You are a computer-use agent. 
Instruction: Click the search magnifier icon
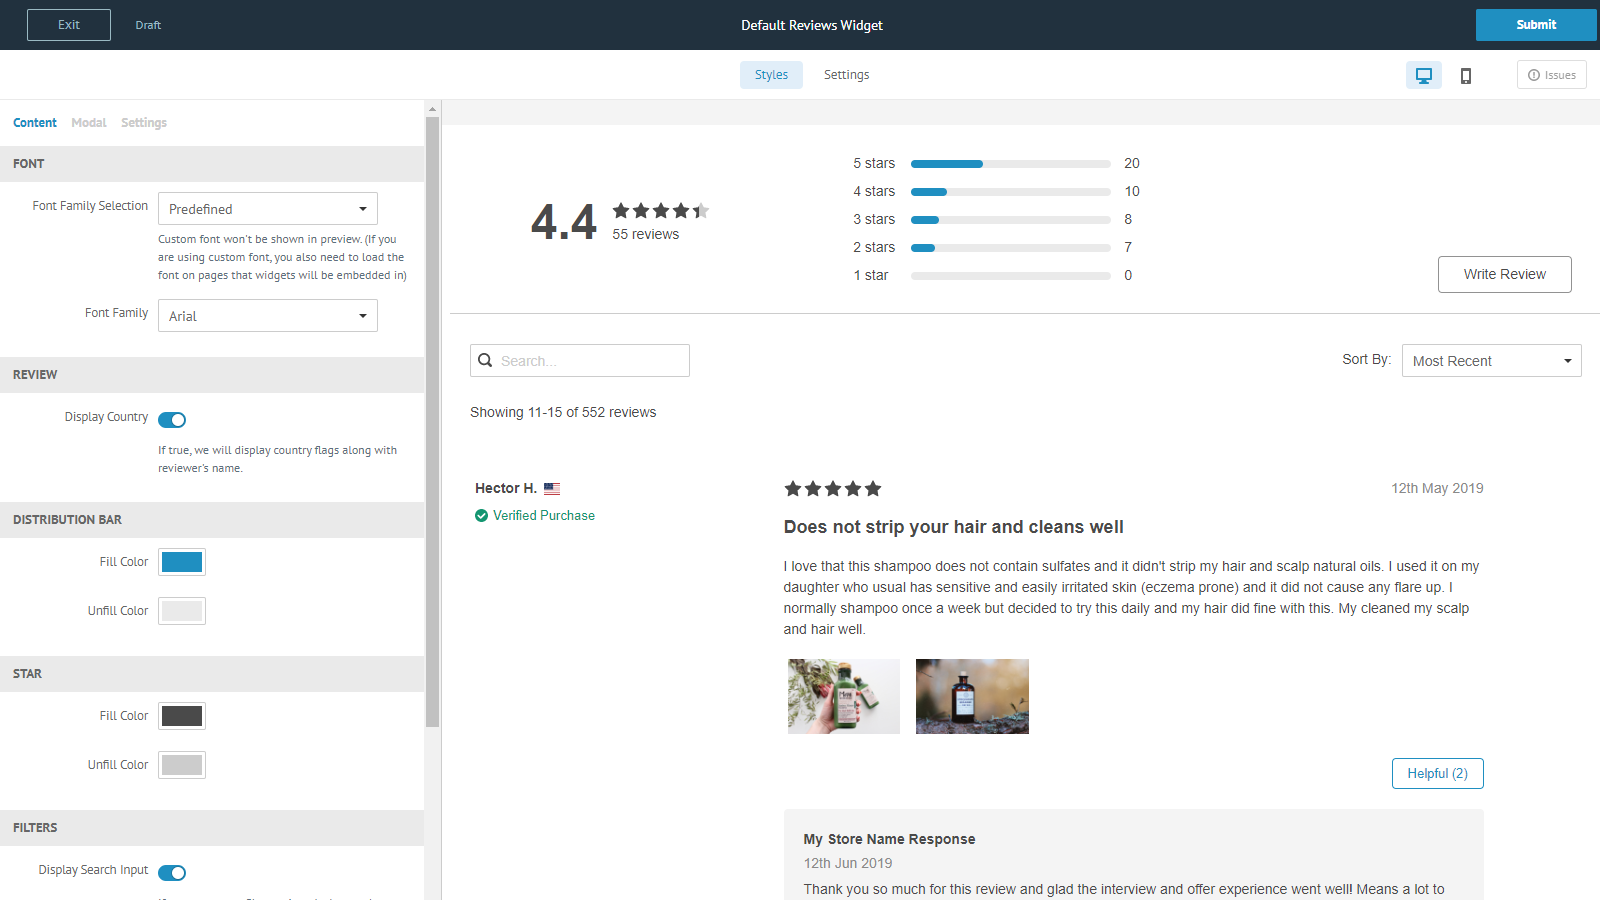(x=485, y=361)
